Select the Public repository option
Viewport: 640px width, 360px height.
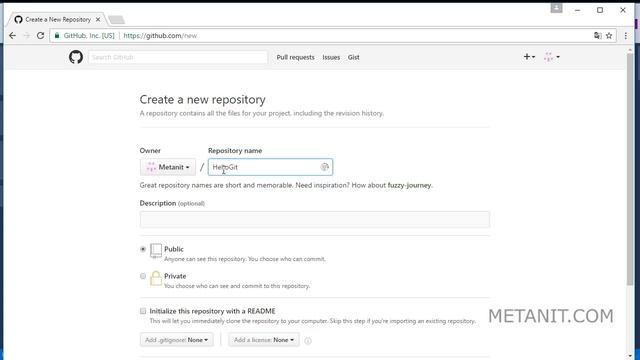click(x=143, y=249)
